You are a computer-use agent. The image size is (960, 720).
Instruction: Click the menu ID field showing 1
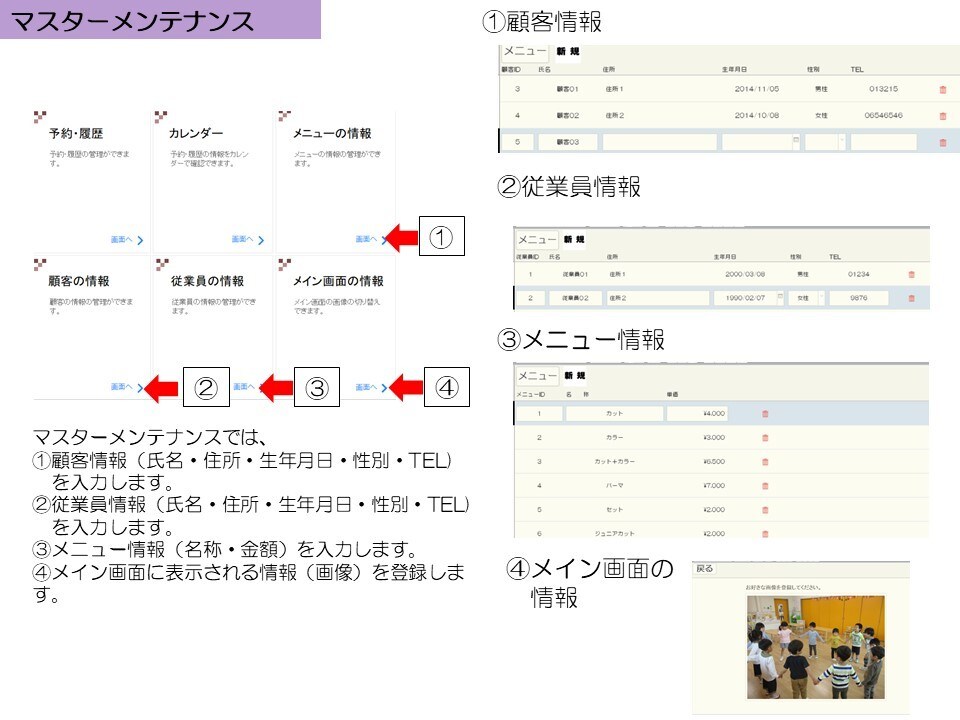(539, 414)
